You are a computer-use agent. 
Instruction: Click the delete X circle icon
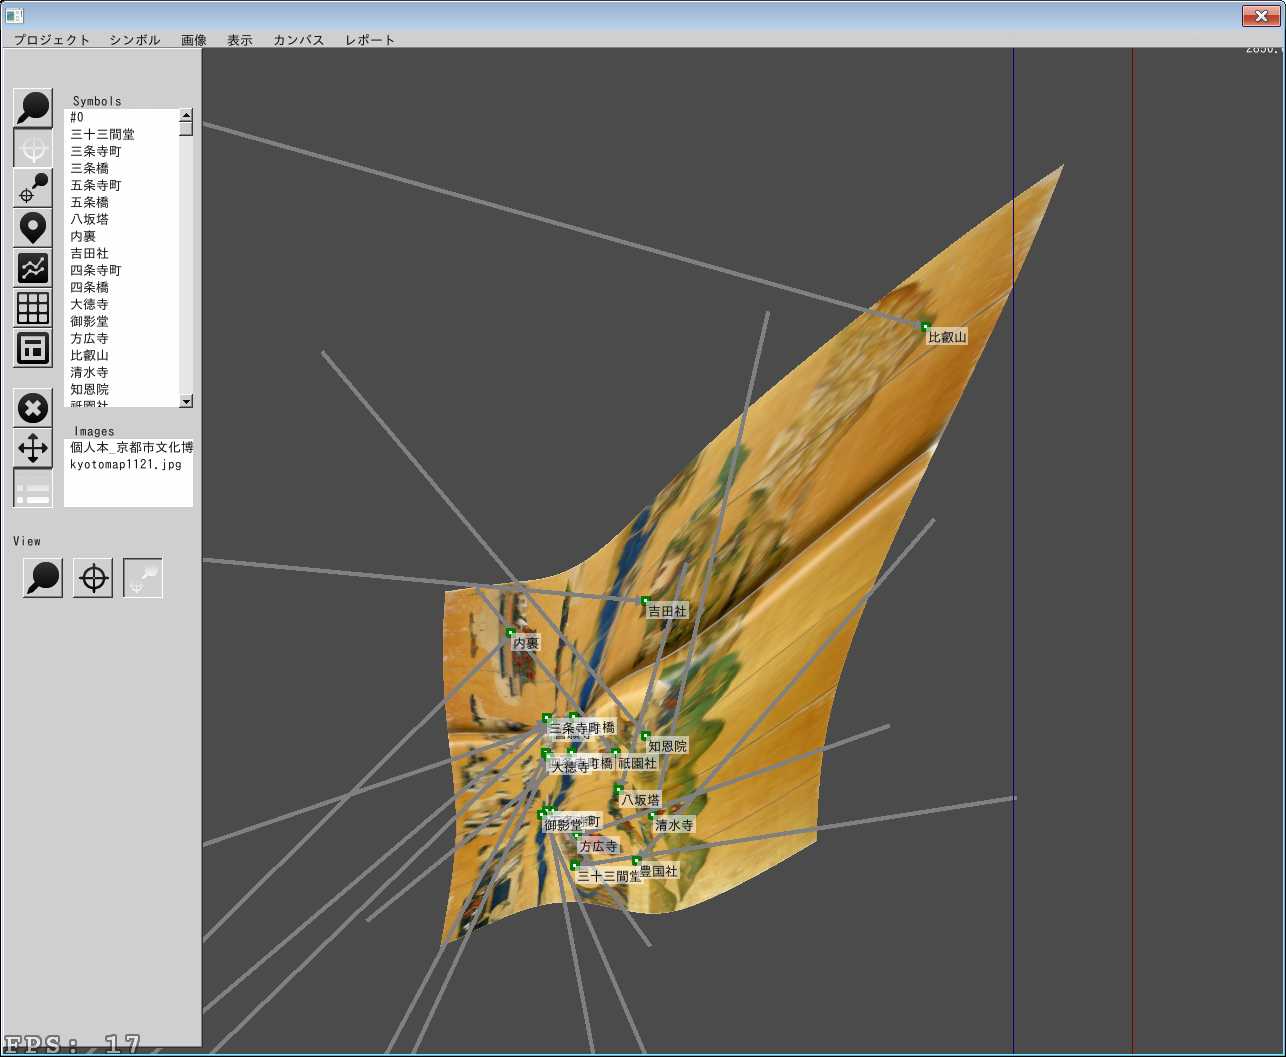click(x=33, y=408)
